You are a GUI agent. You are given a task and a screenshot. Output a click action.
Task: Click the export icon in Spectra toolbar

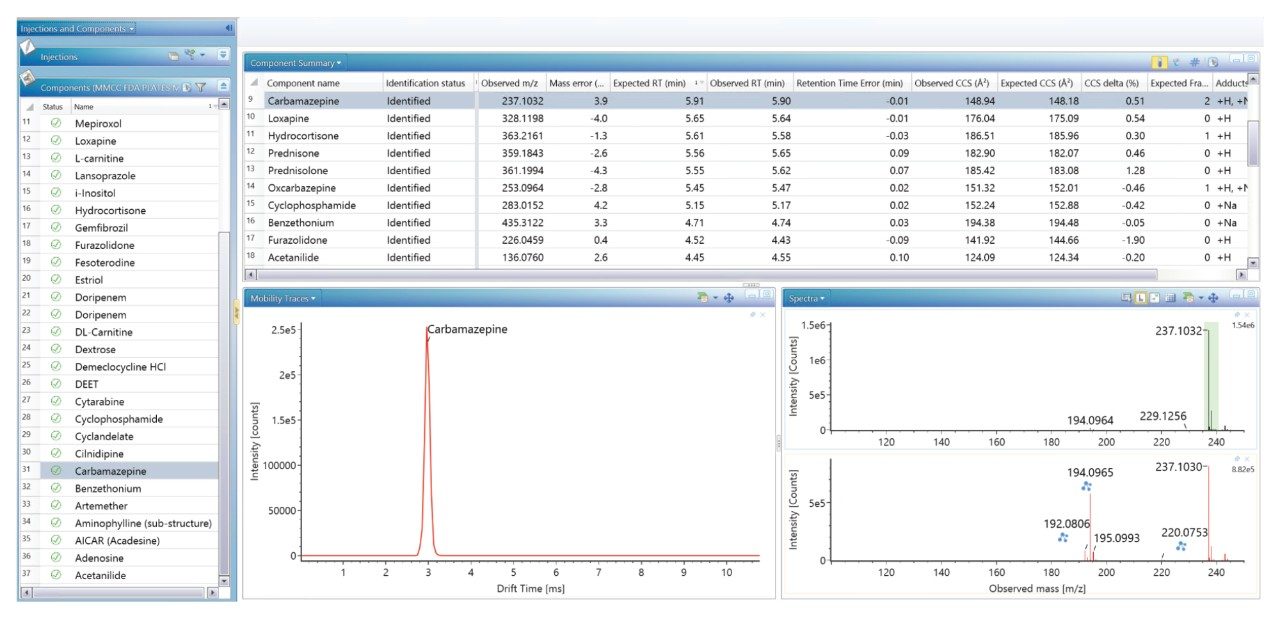pos(1186,298)
